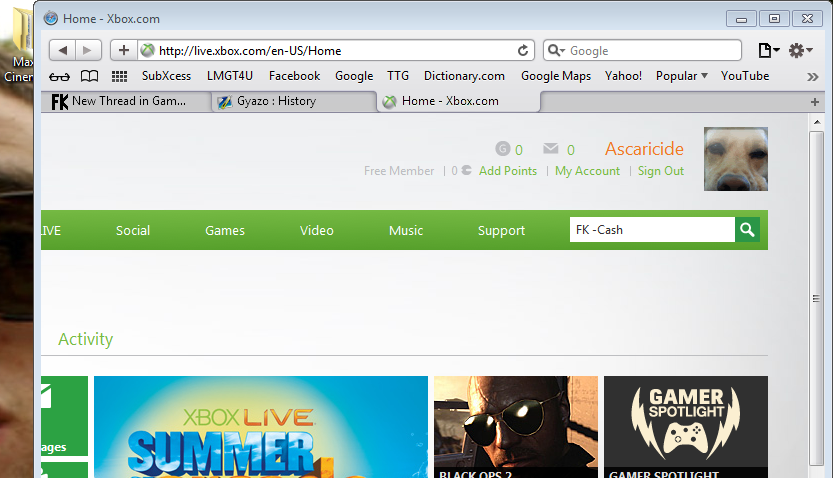Click the Add Points link

[508, 170]
